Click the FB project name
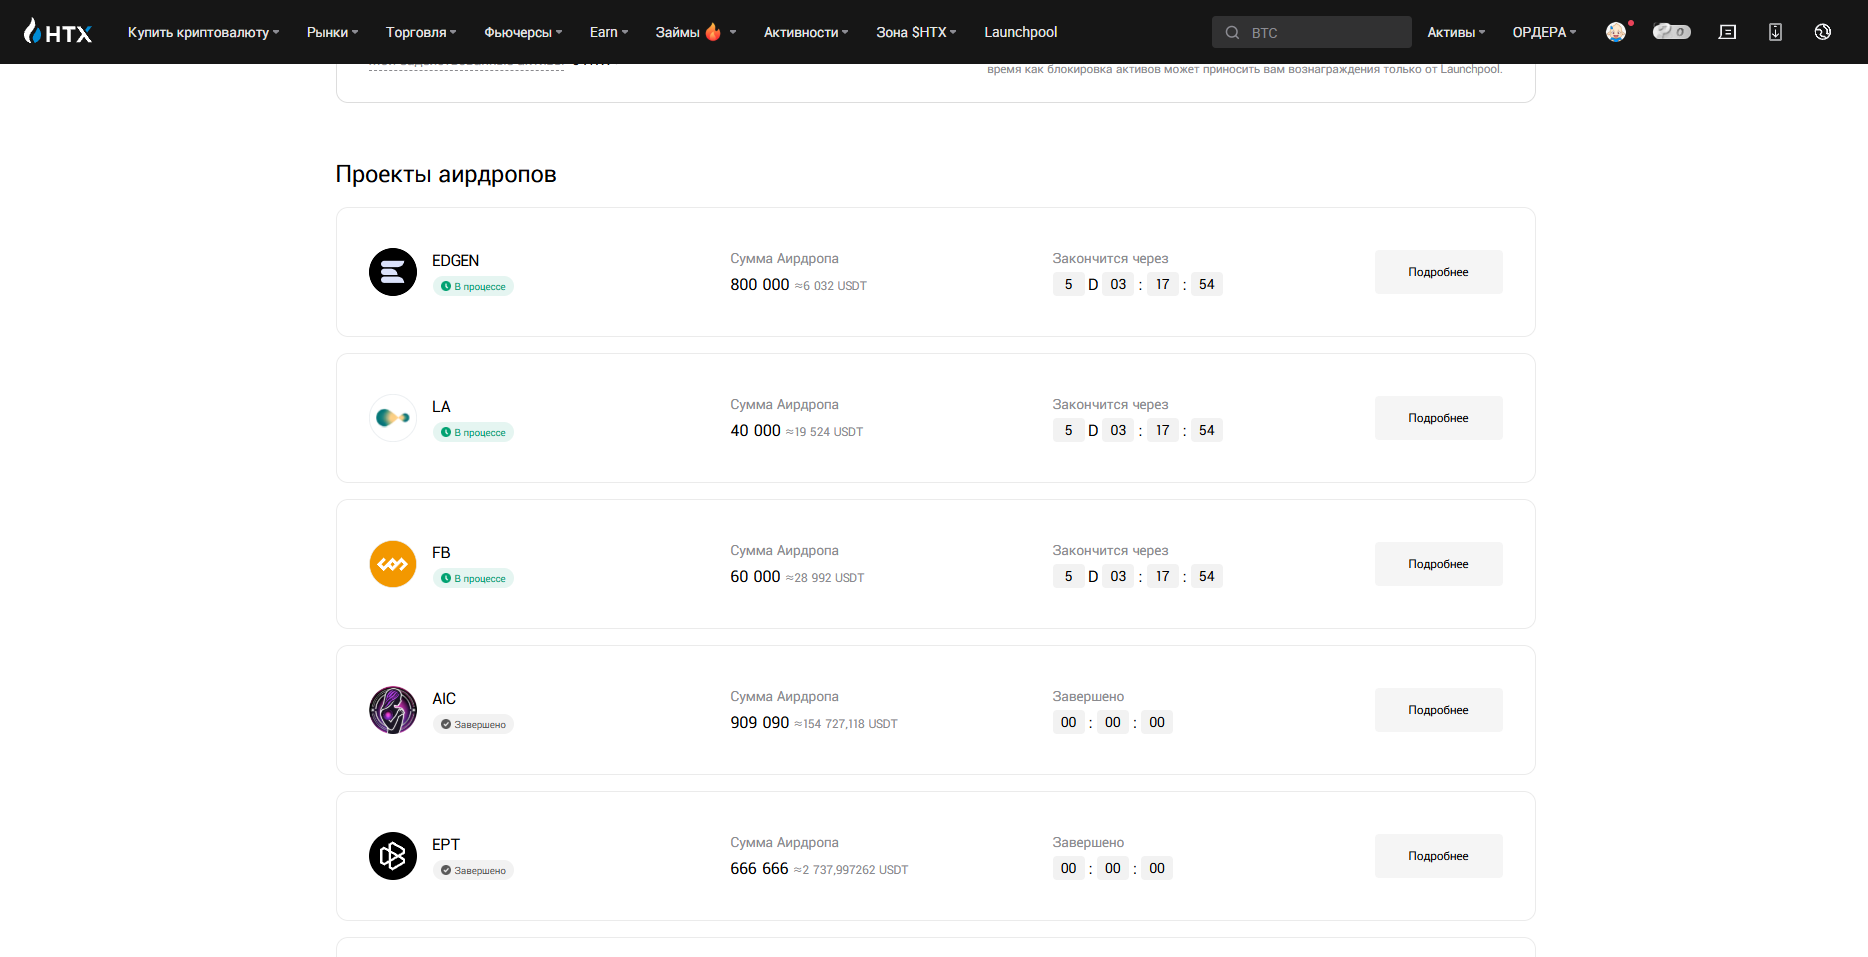1868x957 pixels. tap(441, 552)
